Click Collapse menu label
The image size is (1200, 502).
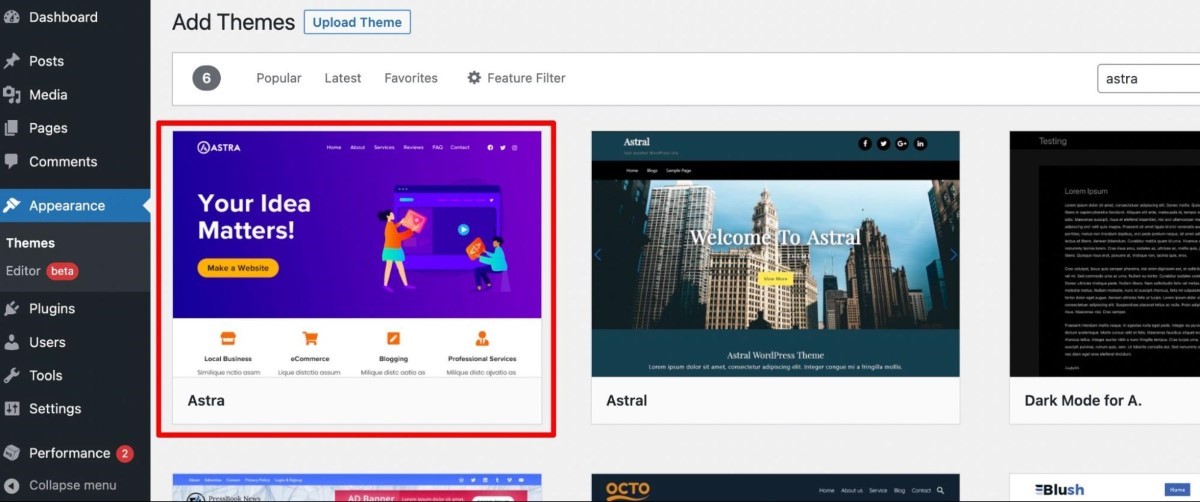(x=72, y=486)
